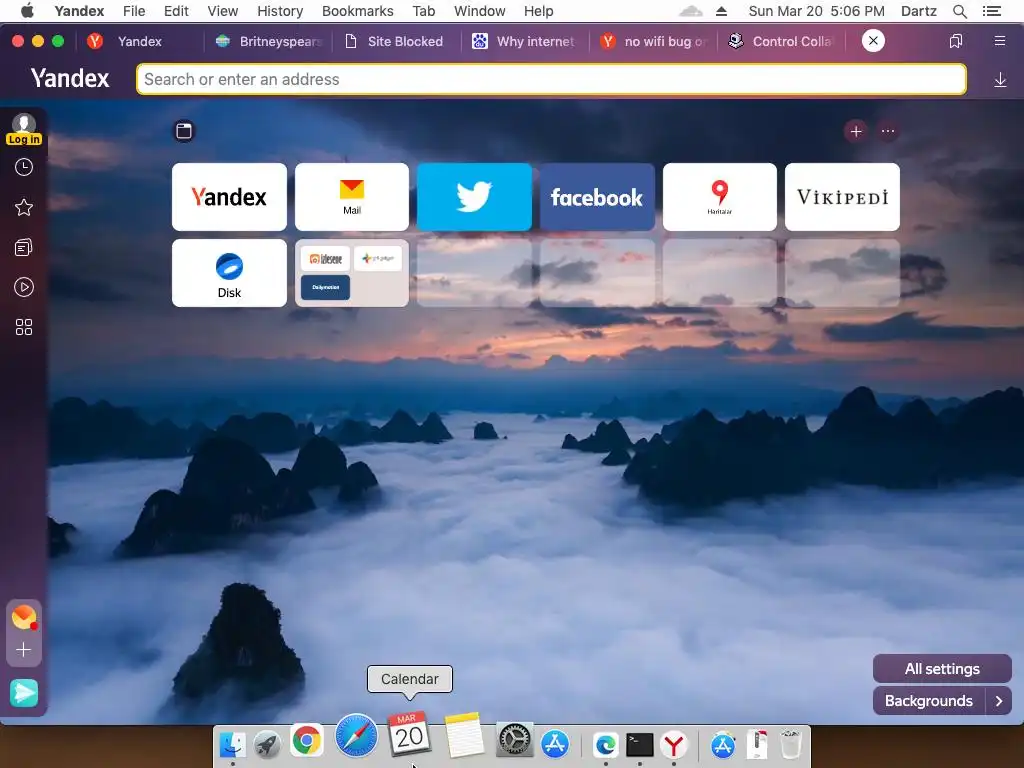Switch to the Yandex tab
This screenshot has height=768, width=1024.
(138, 41)
